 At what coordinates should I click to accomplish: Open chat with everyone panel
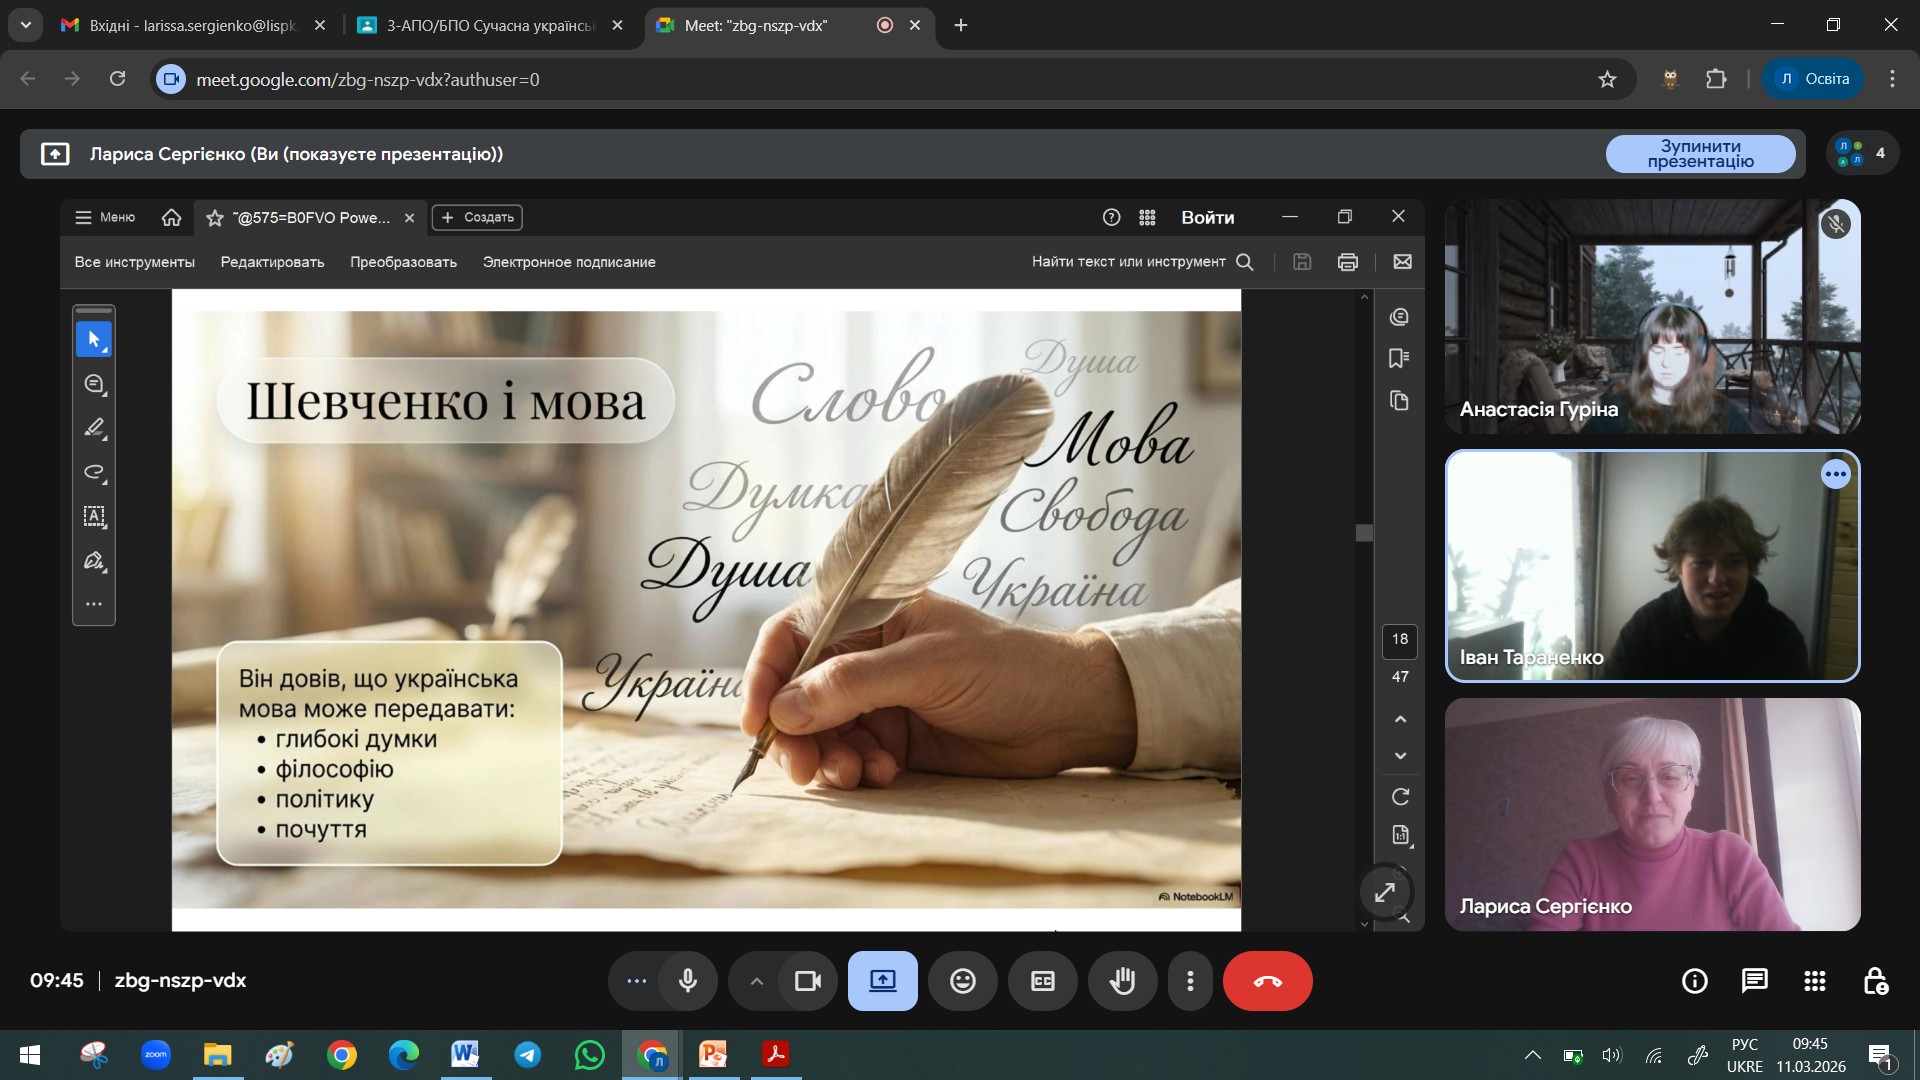[x=1754, y=981]
